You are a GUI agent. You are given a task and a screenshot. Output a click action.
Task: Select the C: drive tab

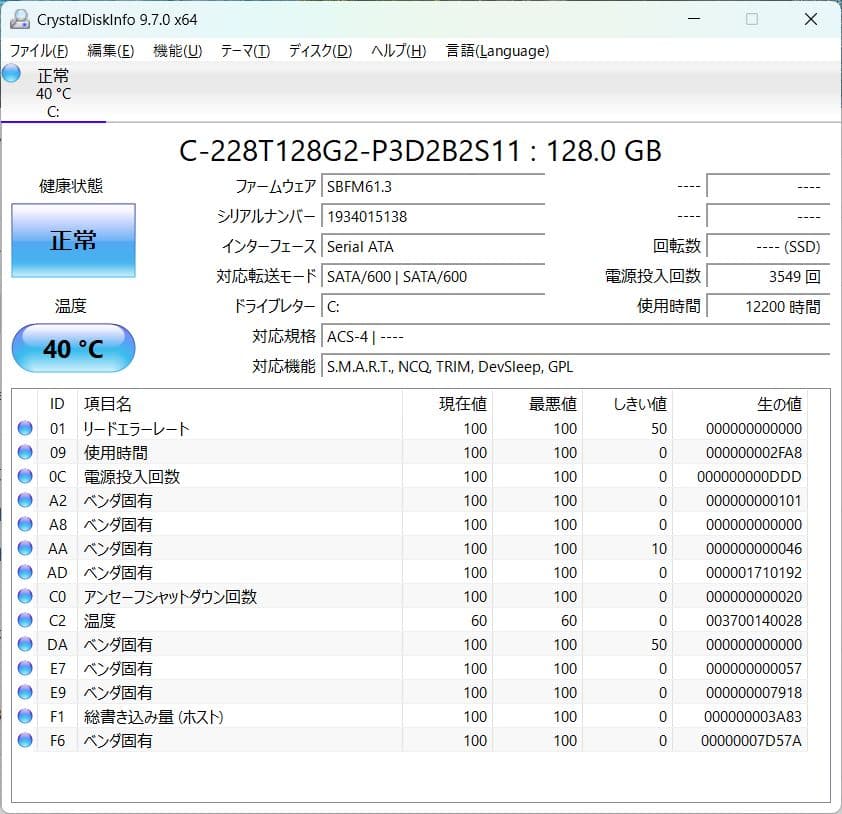[x=54, y=95]
